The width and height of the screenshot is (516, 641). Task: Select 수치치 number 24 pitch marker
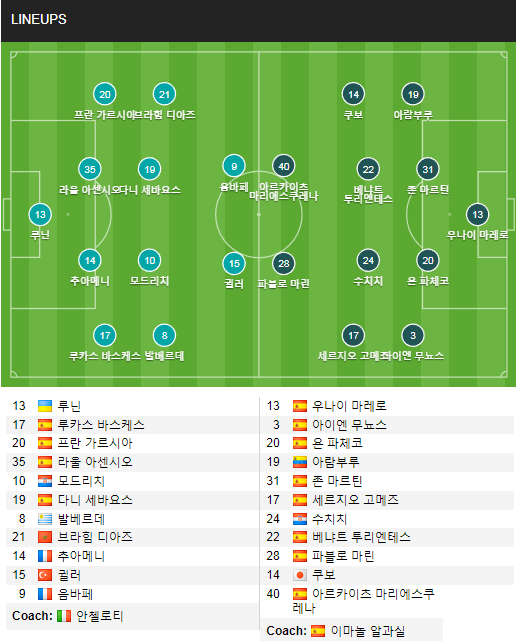368,260
